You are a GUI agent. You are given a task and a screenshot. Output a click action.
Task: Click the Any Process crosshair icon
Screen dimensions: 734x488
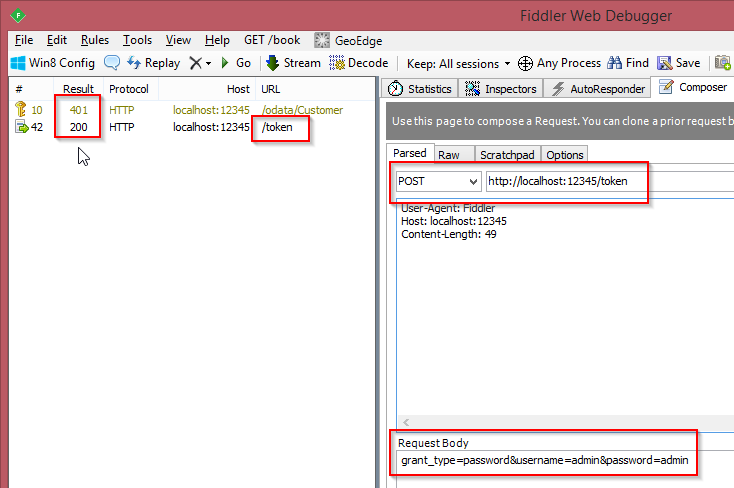[525, 63]
